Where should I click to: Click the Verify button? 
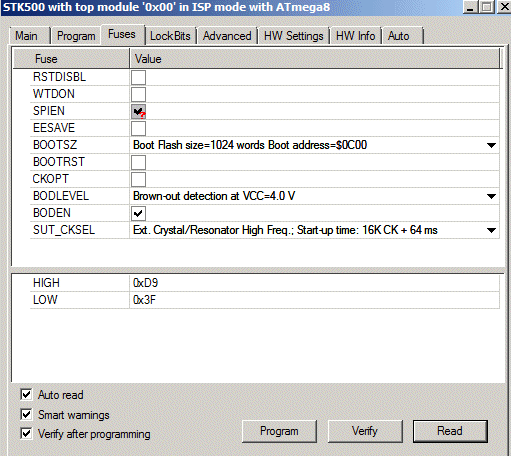(x=365, y=431)
